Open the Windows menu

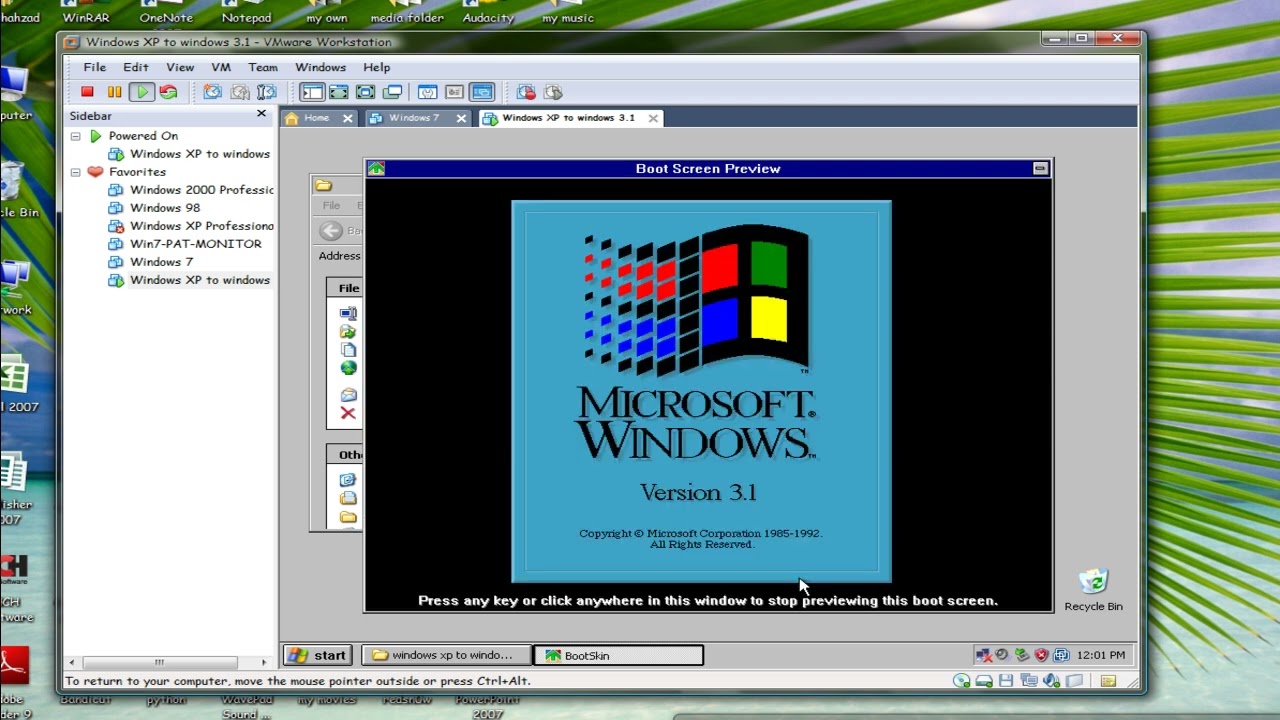[x=320, y=67]
